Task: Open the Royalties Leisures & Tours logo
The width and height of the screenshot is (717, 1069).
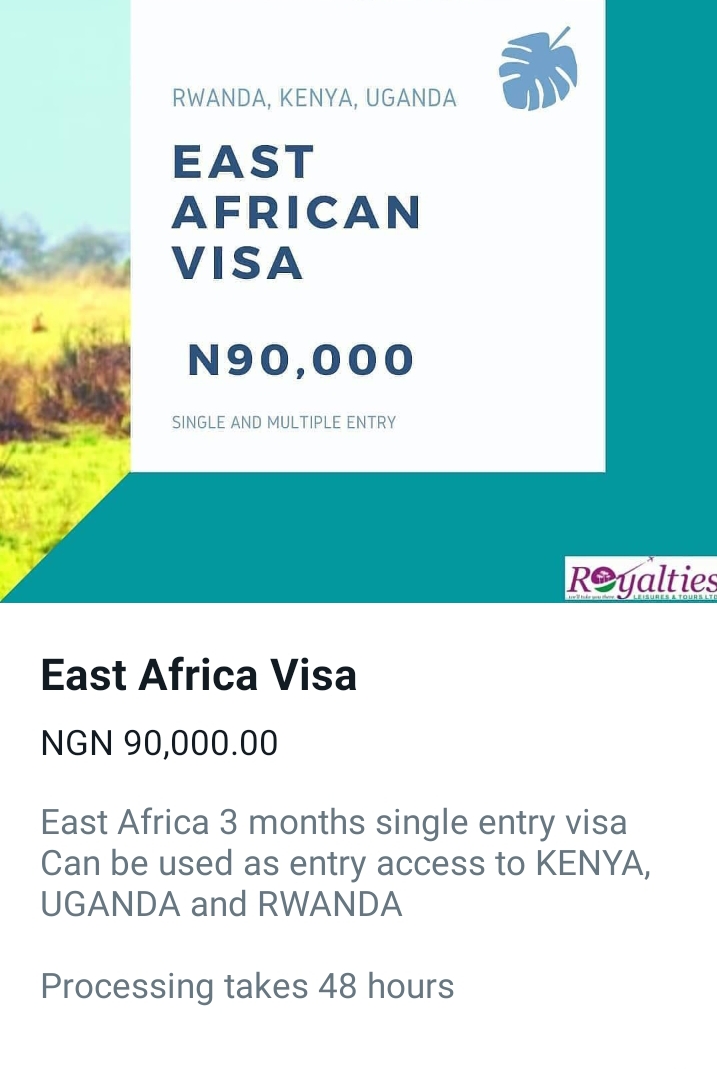Action: coord(641,579)
